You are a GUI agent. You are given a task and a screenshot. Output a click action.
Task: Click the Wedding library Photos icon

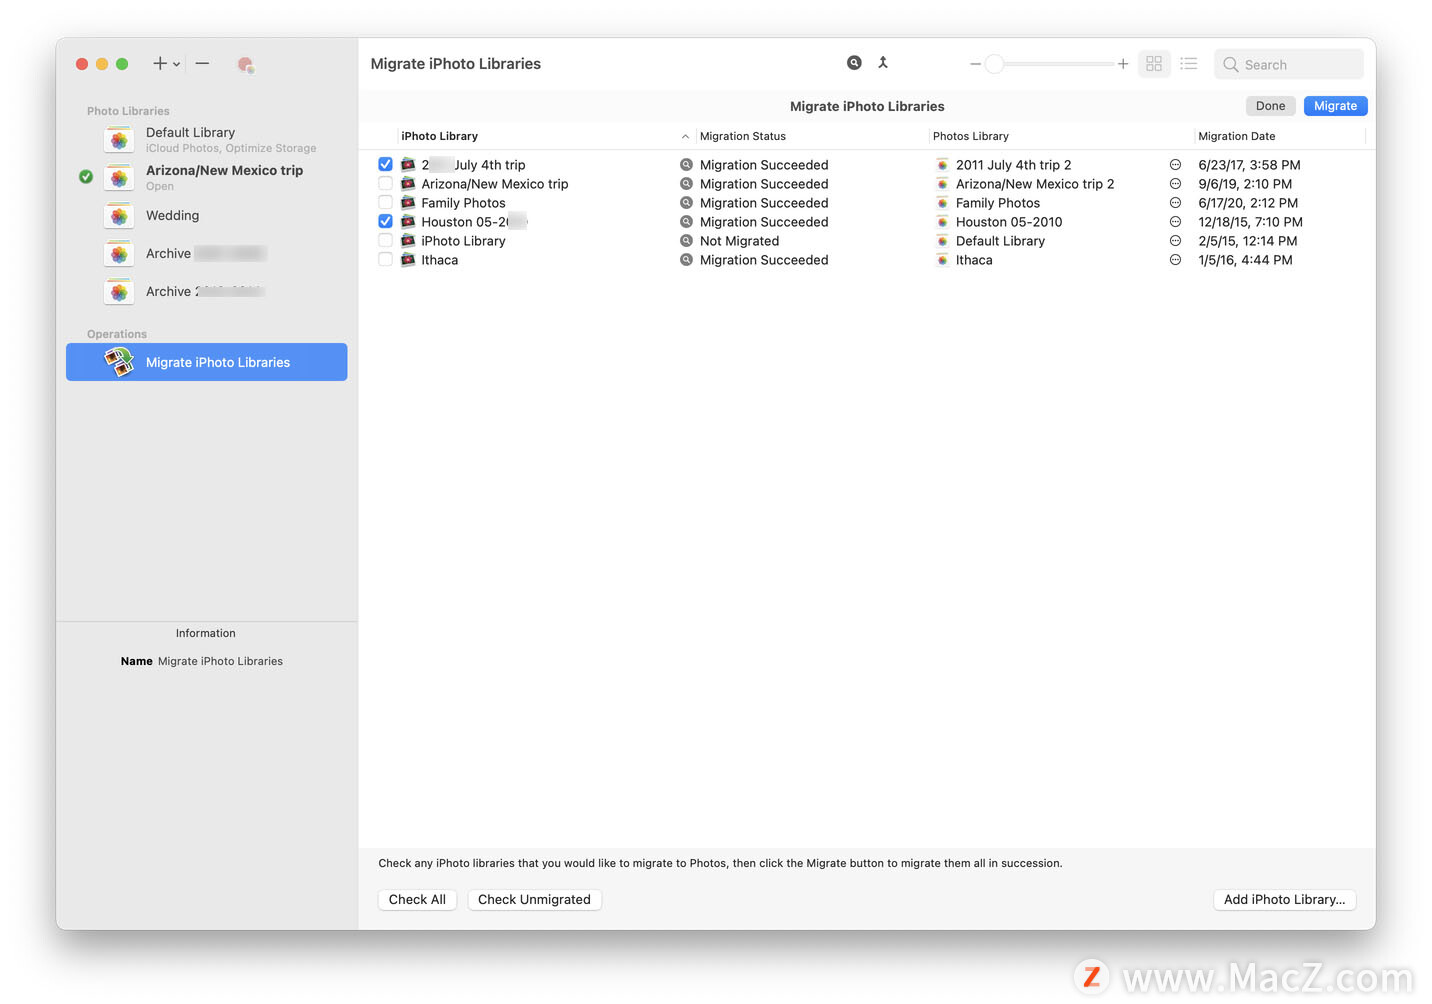pyautogui.click(x=119, y=216)
